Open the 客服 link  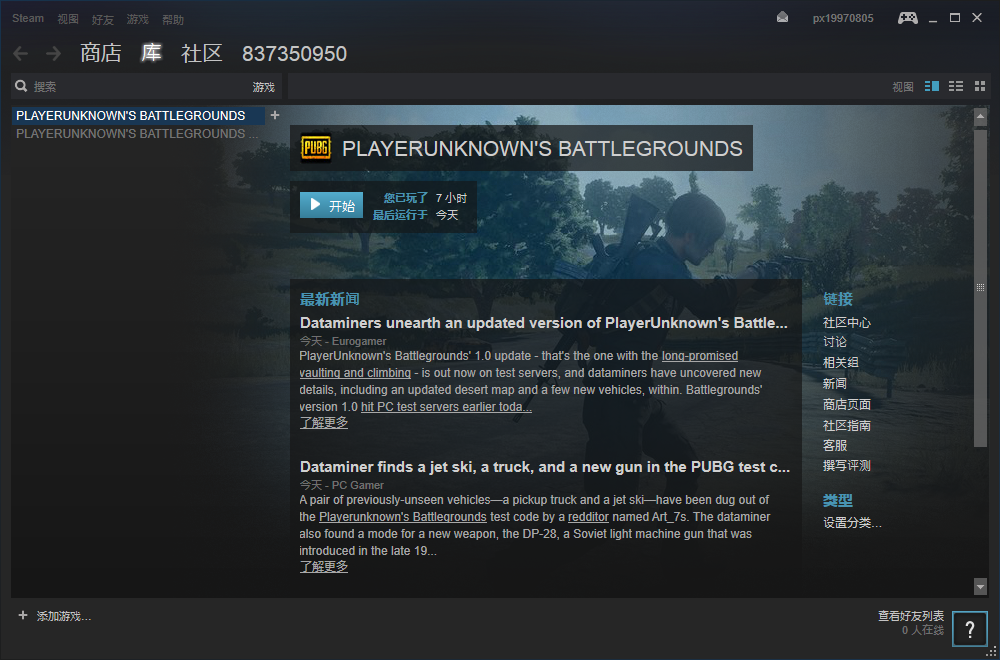835,445
